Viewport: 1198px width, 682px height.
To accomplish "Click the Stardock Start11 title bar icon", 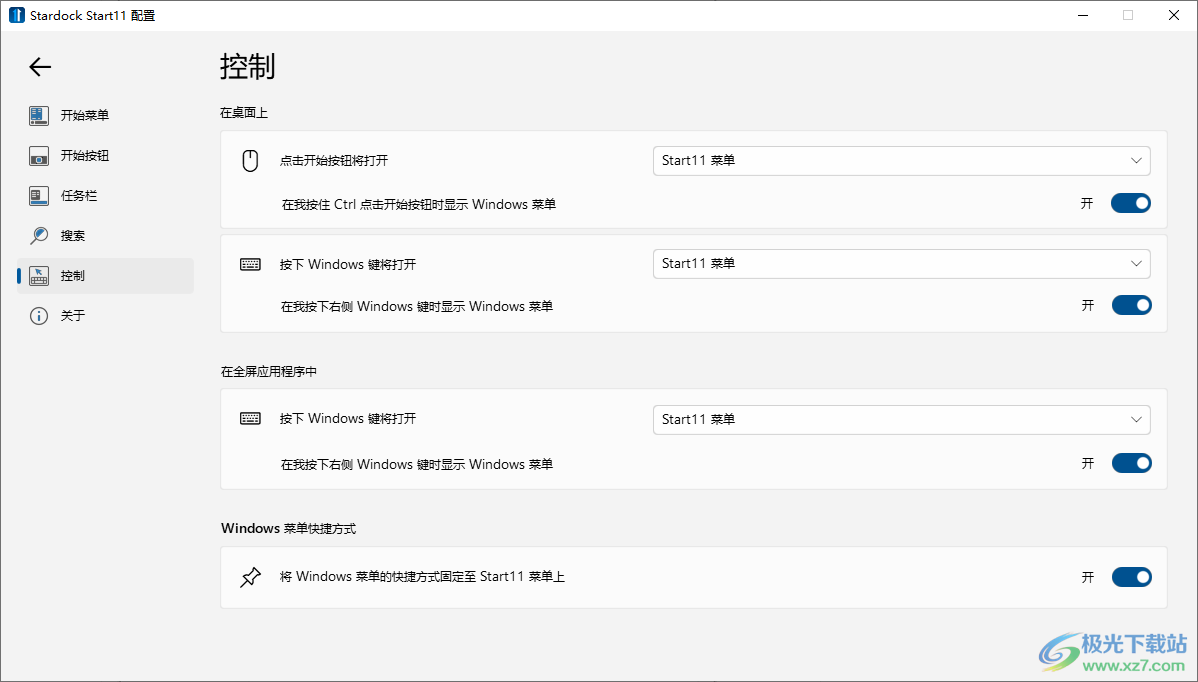I will point(16,15).
